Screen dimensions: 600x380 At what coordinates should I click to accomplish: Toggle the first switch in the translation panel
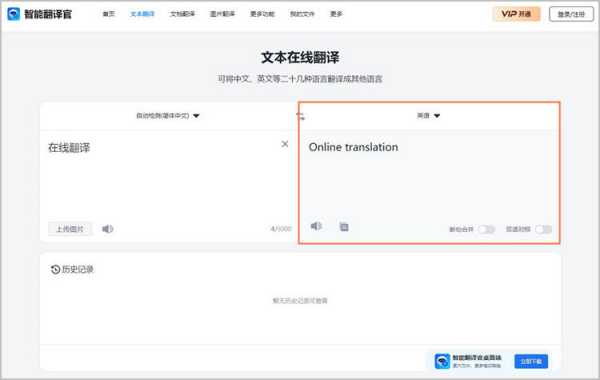tap(486, 229)
